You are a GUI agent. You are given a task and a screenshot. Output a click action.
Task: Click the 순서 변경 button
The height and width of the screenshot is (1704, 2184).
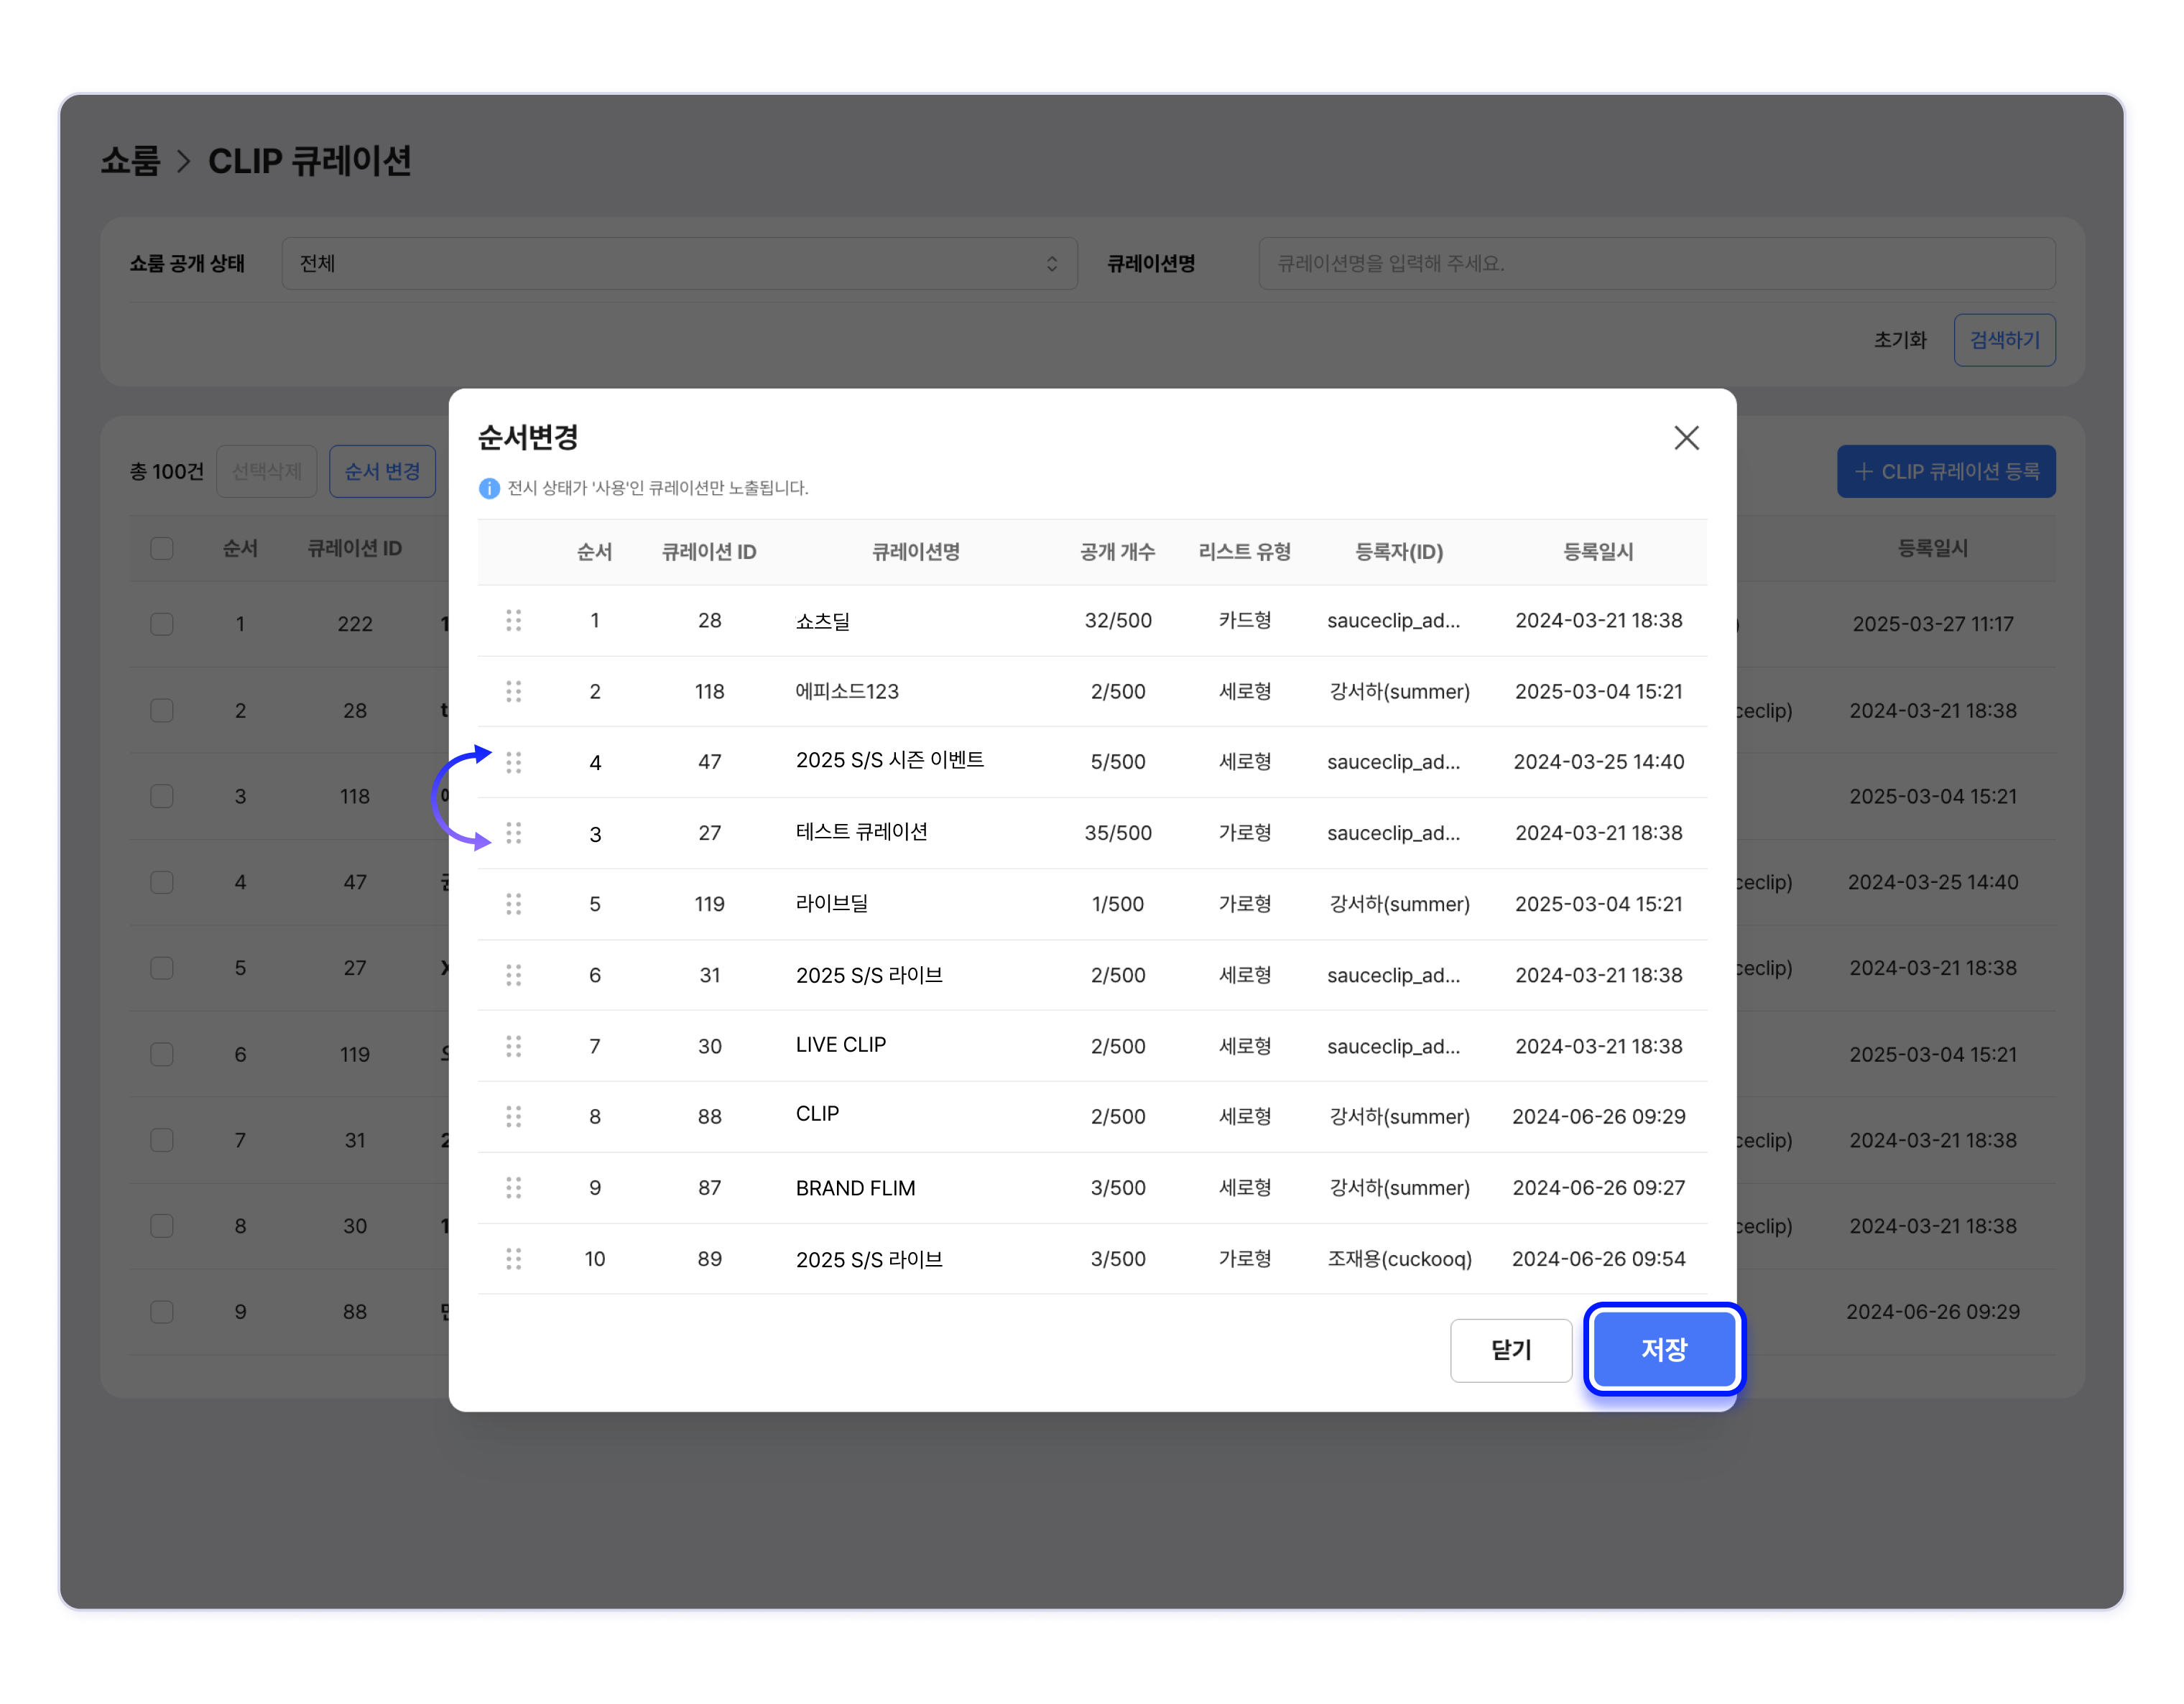point(382,471)
